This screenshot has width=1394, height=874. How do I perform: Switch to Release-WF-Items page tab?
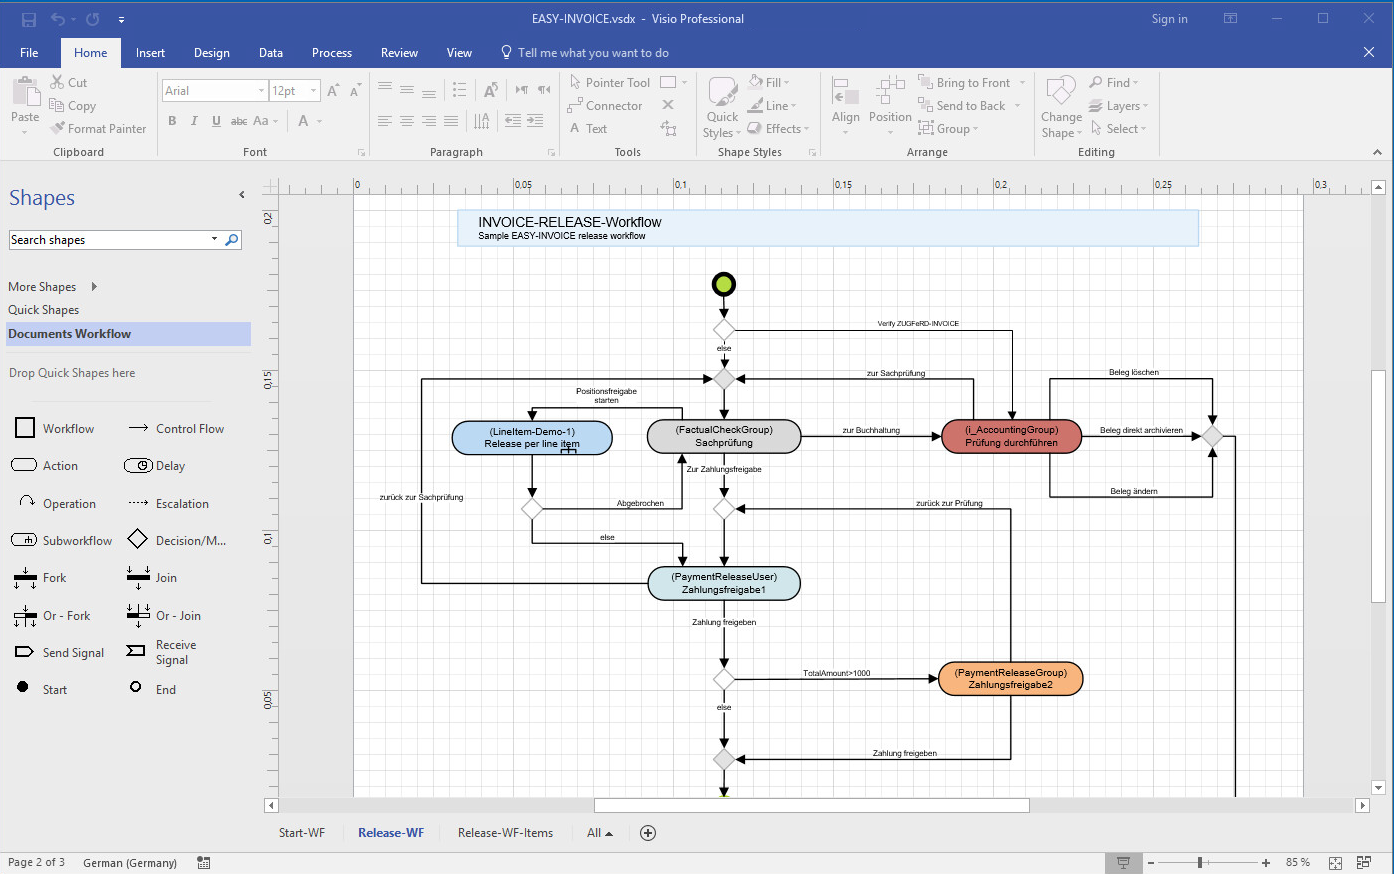click(505, 833)
